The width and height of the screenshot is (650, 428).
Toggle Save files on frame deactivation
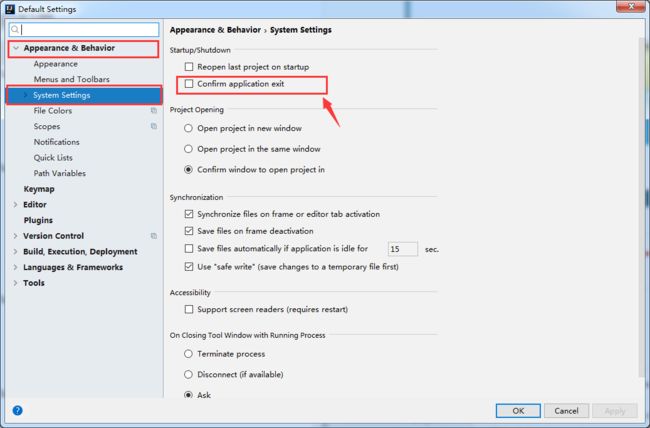pyautogui.click(x=189, y=231)
